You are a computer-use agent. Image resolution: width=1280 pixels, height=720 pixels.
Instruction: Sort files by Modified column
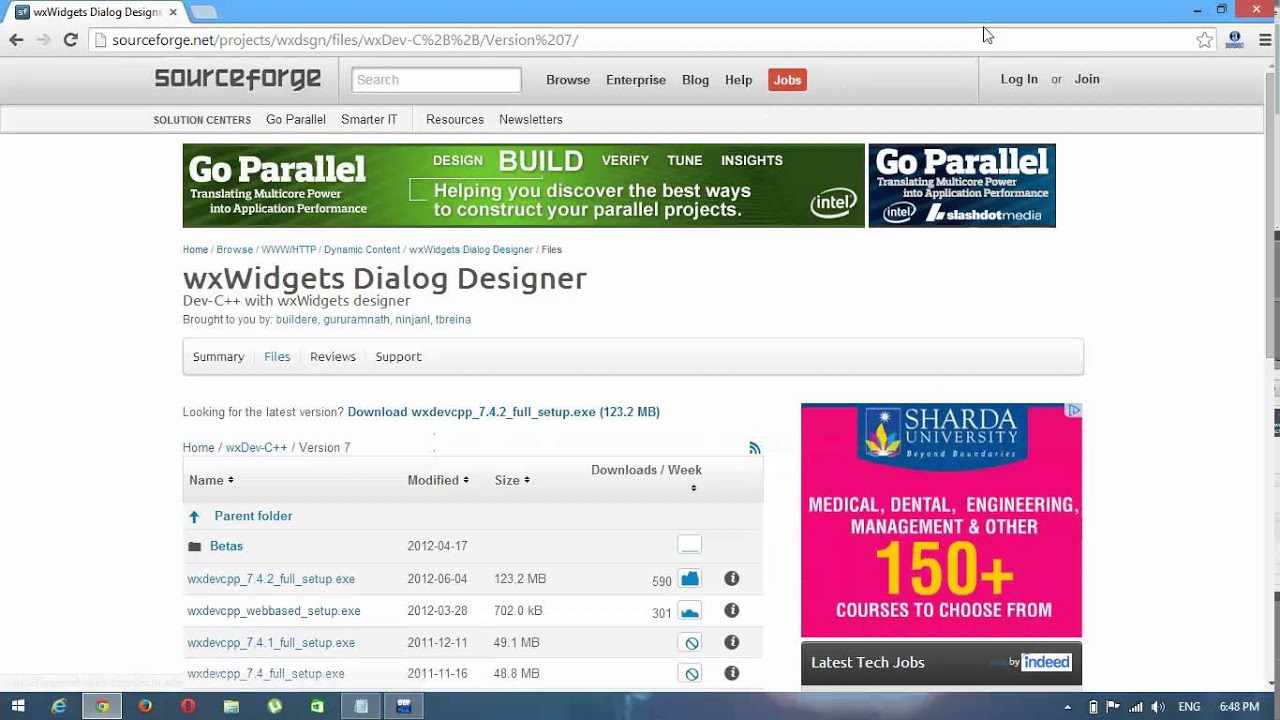tap(438, 480)
